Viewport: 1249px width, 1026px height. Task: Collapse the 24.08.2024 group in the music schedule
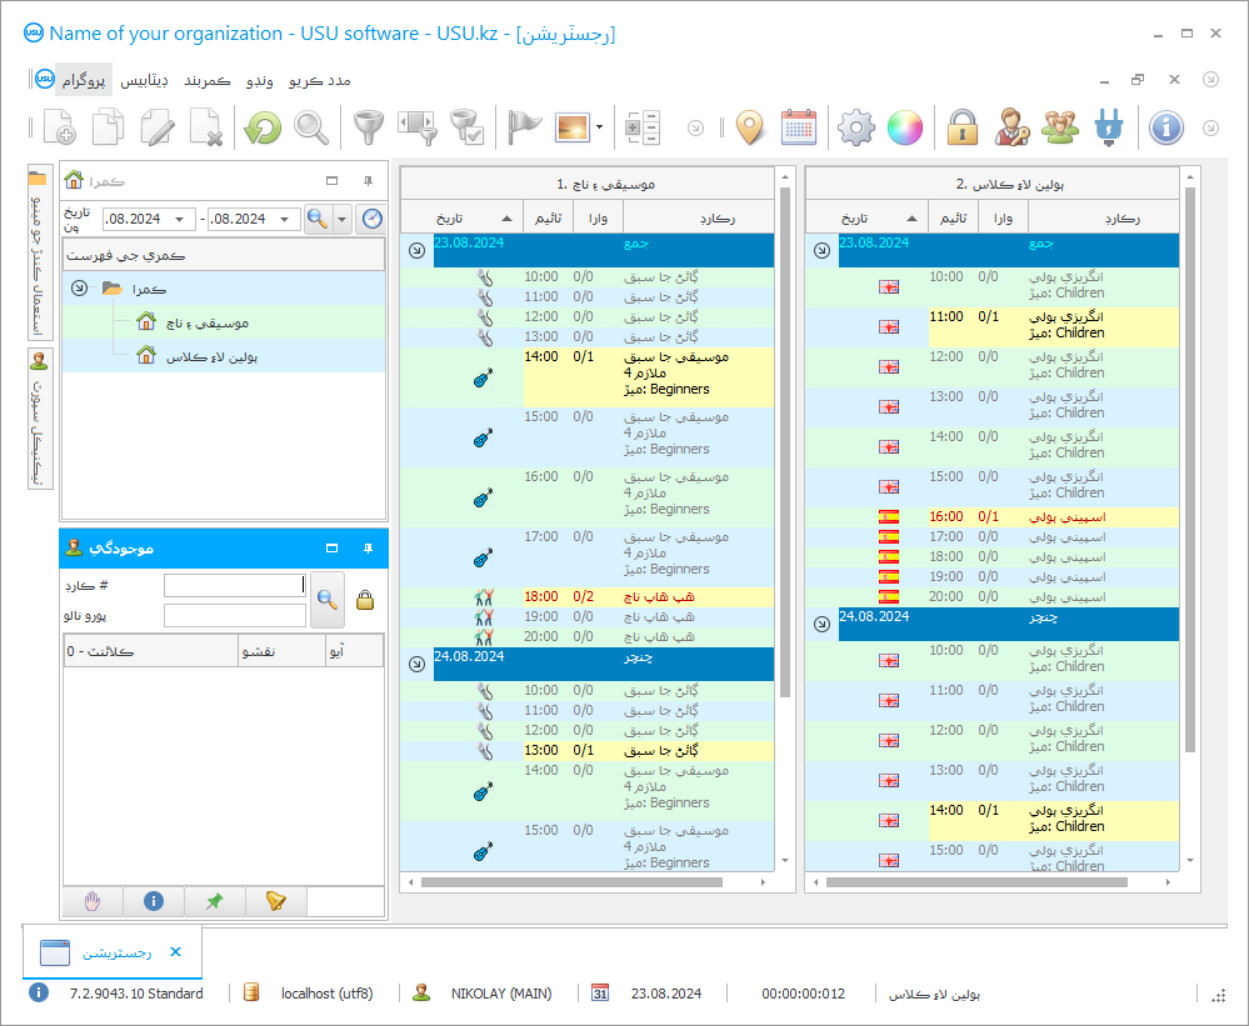[417, 664]
